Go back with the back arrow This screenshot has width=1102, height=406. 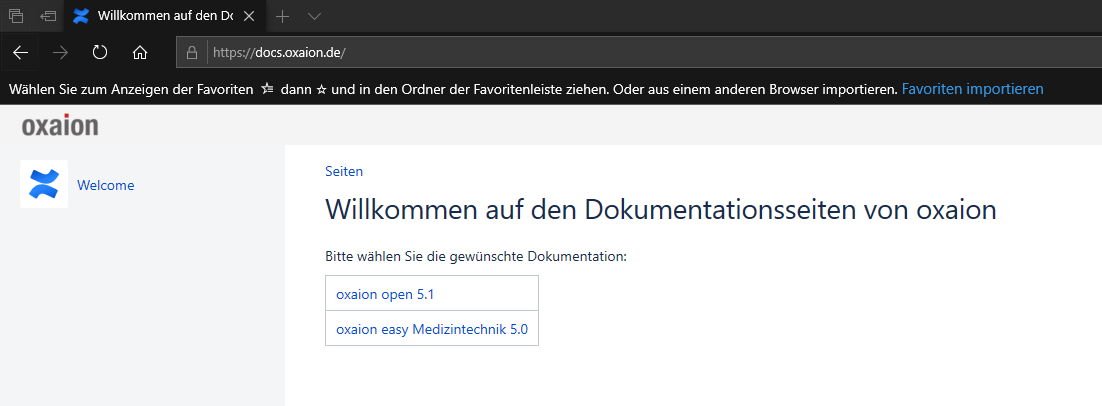click(21, 52)
